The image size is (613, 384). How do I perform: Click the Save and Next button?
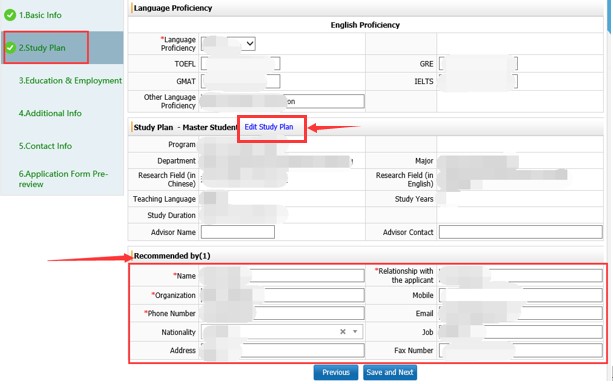click(390, 372)
